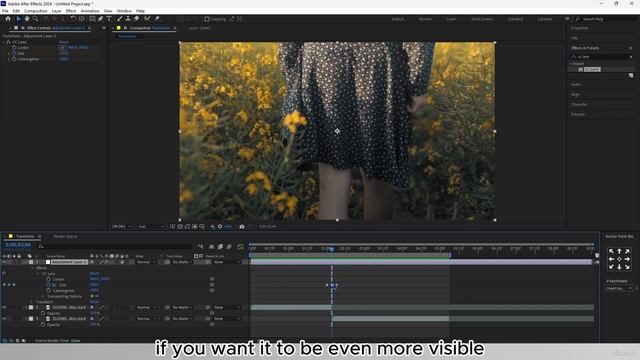640x360 pixels.
Task: Reset the CC Lens effect in Effect Controls
Action: [x=64, y=42]
